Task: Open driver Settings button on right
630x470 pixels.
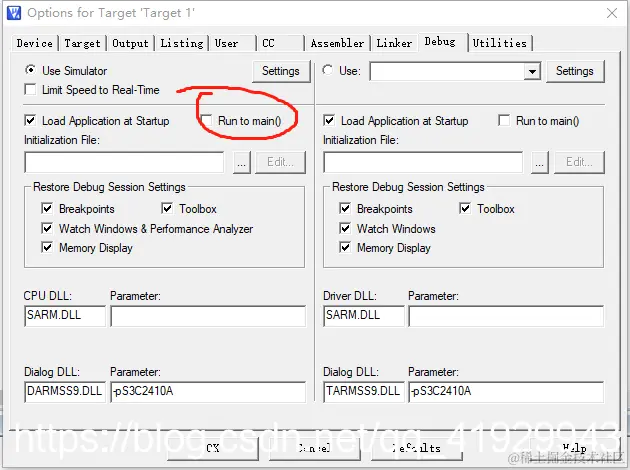Action: 575,71
